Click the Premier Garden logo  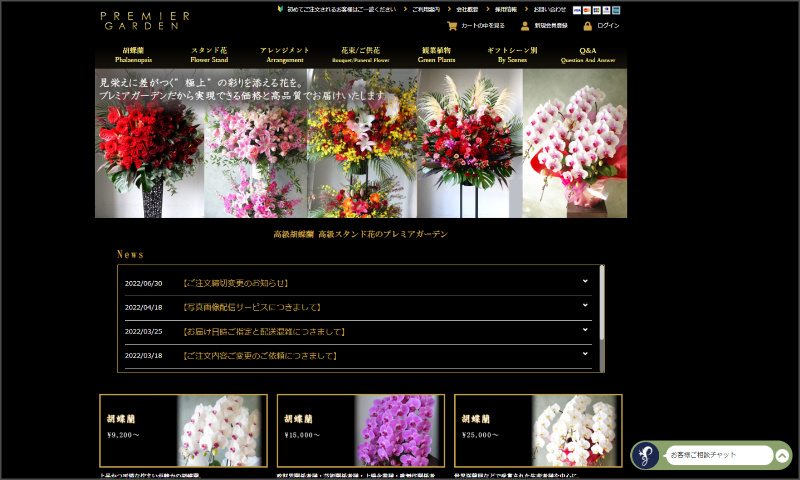tap(144, 20)
